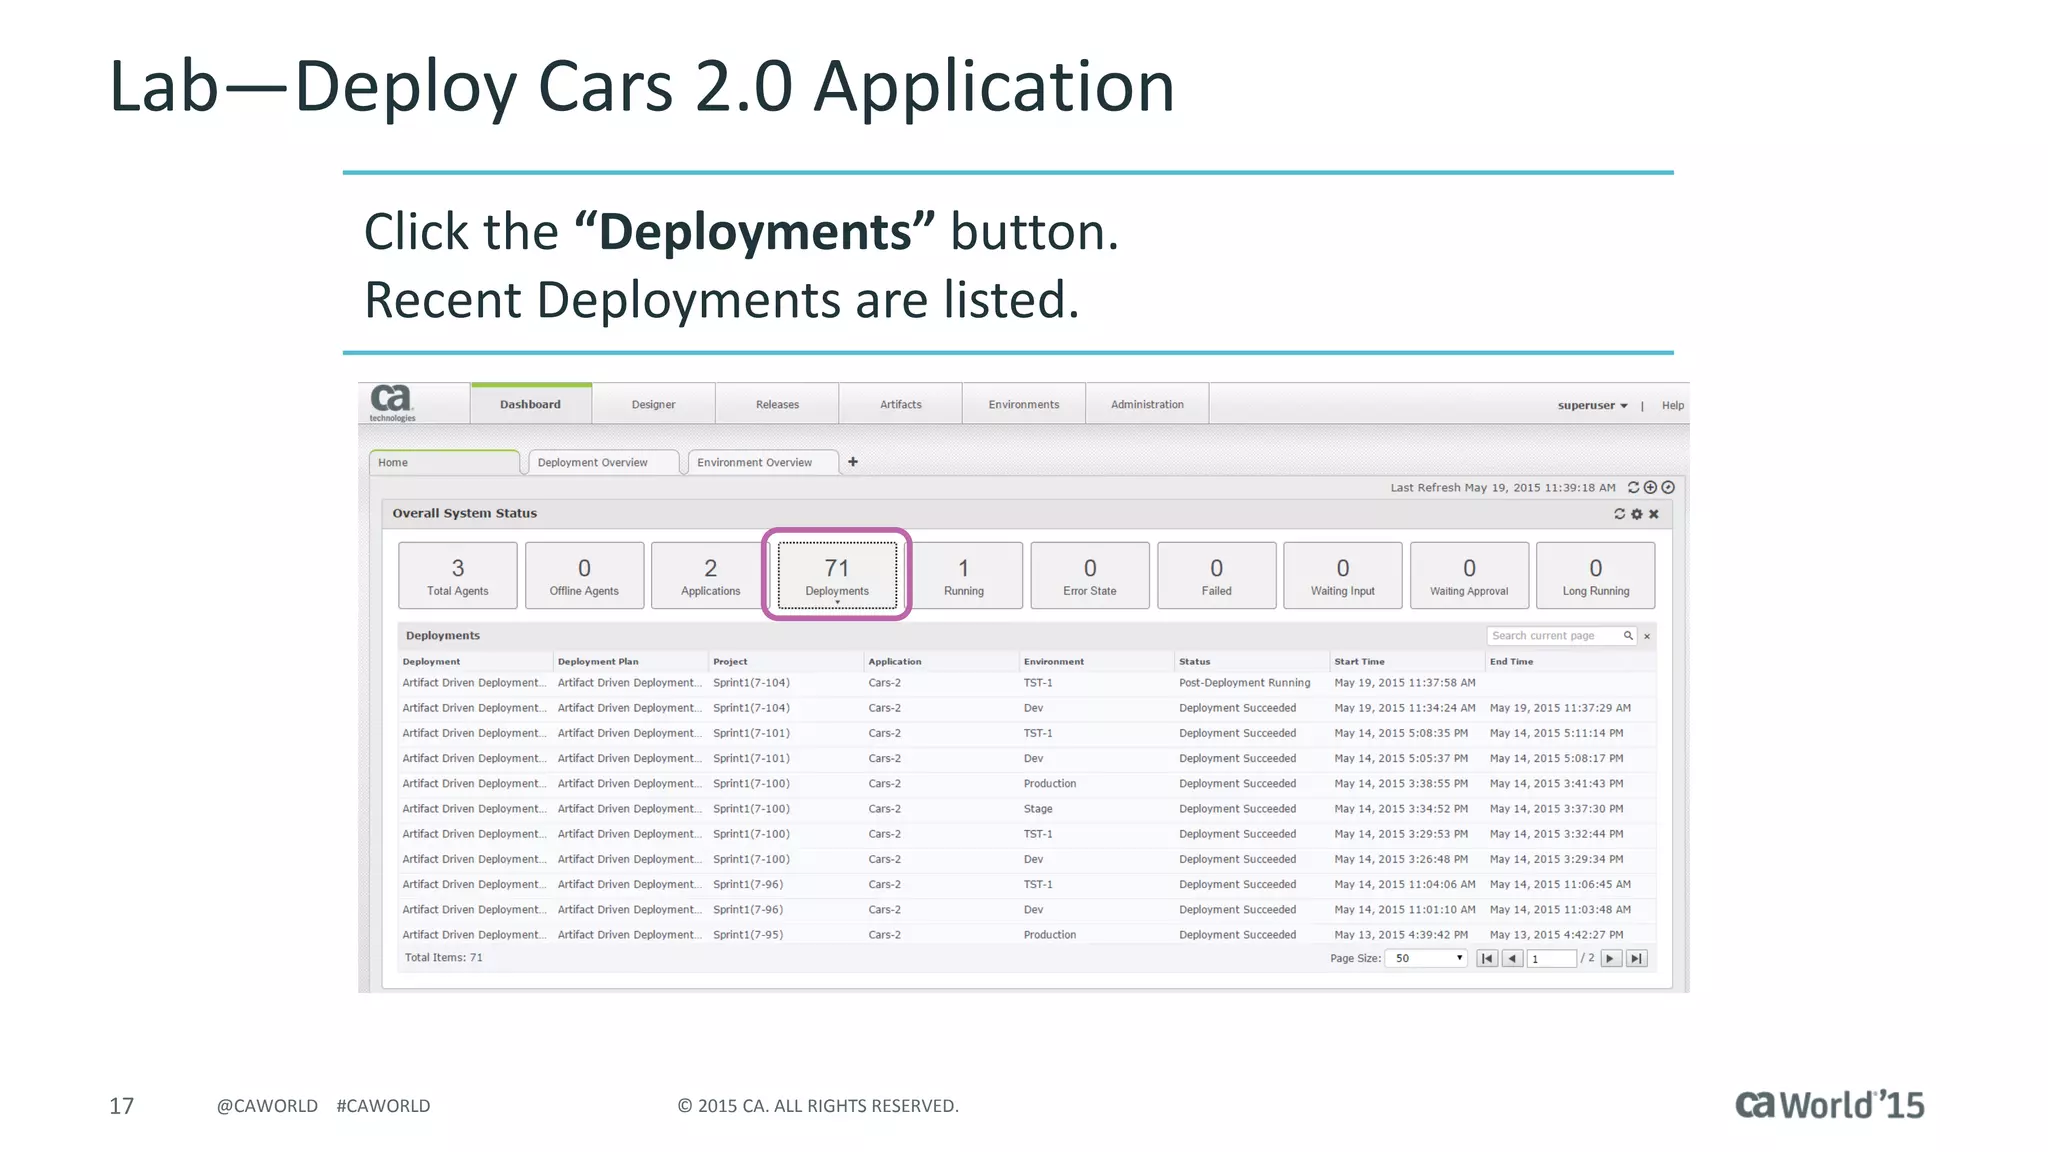Go to first page of deployments
This screenshot has height=1152, width=2048.
tap(1487, 959)
